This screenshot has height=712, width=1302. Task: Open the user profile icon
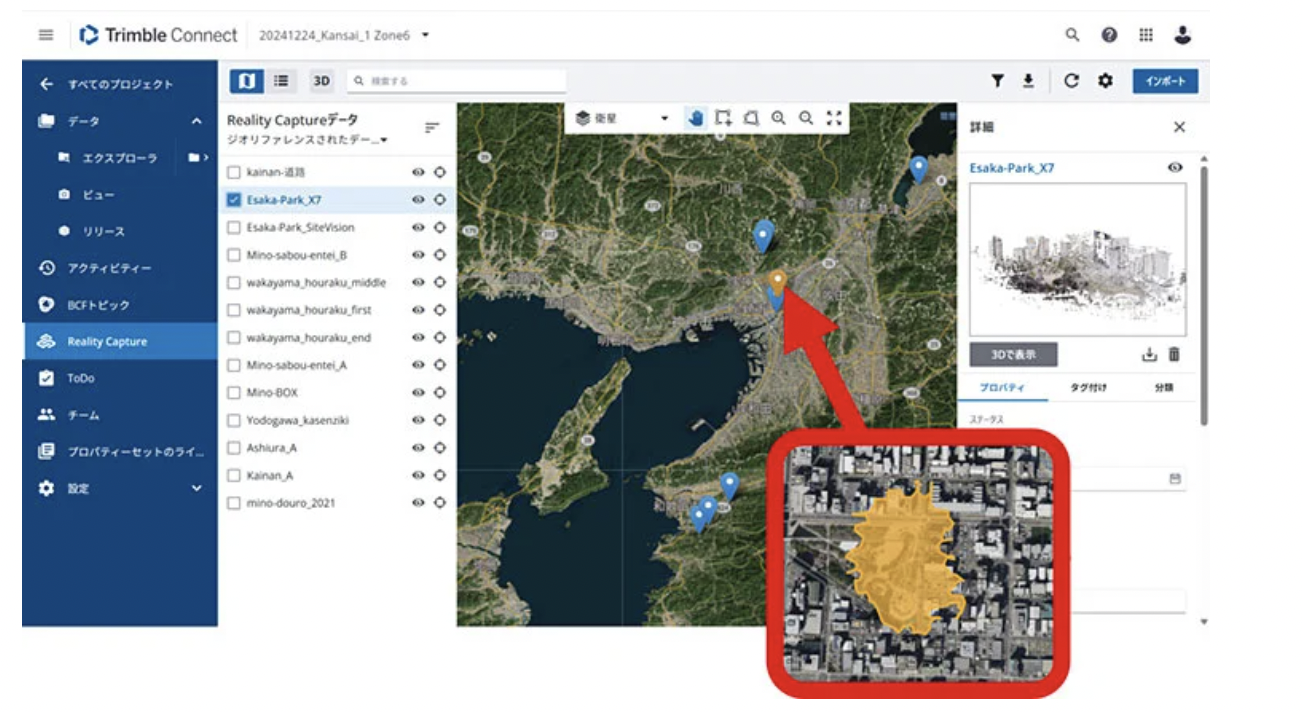[1183, 35]
